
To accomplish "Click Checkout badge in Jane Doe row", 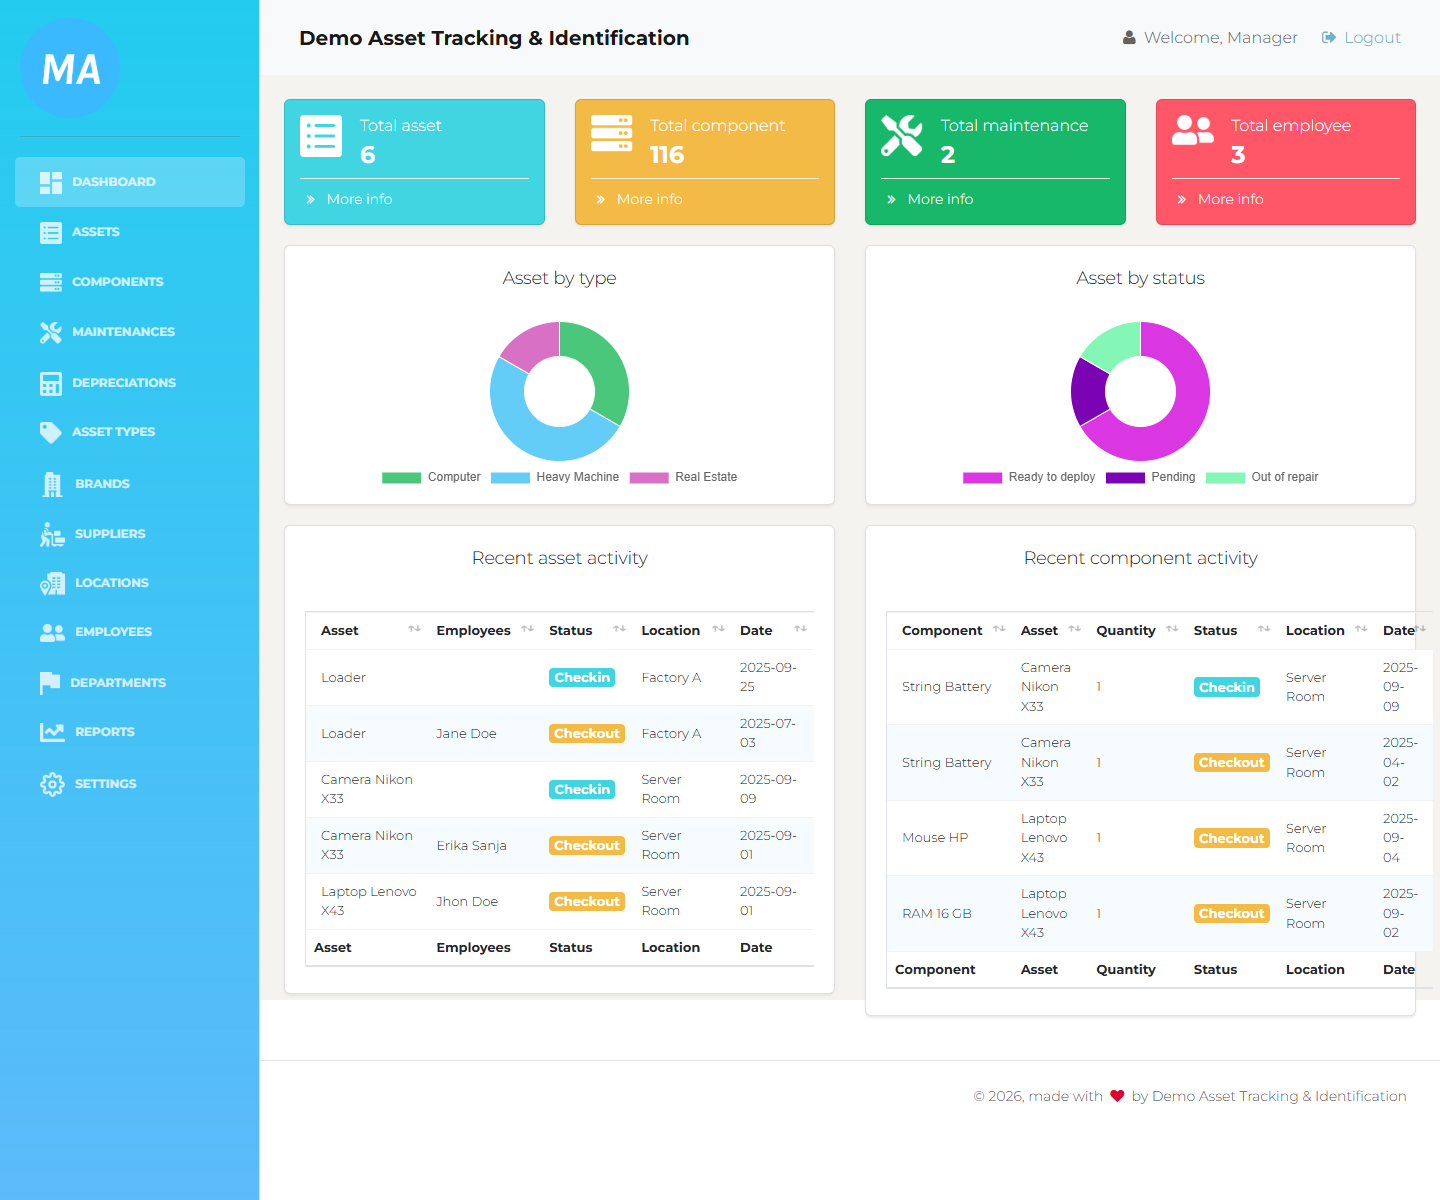I will (x=587, y=734).
